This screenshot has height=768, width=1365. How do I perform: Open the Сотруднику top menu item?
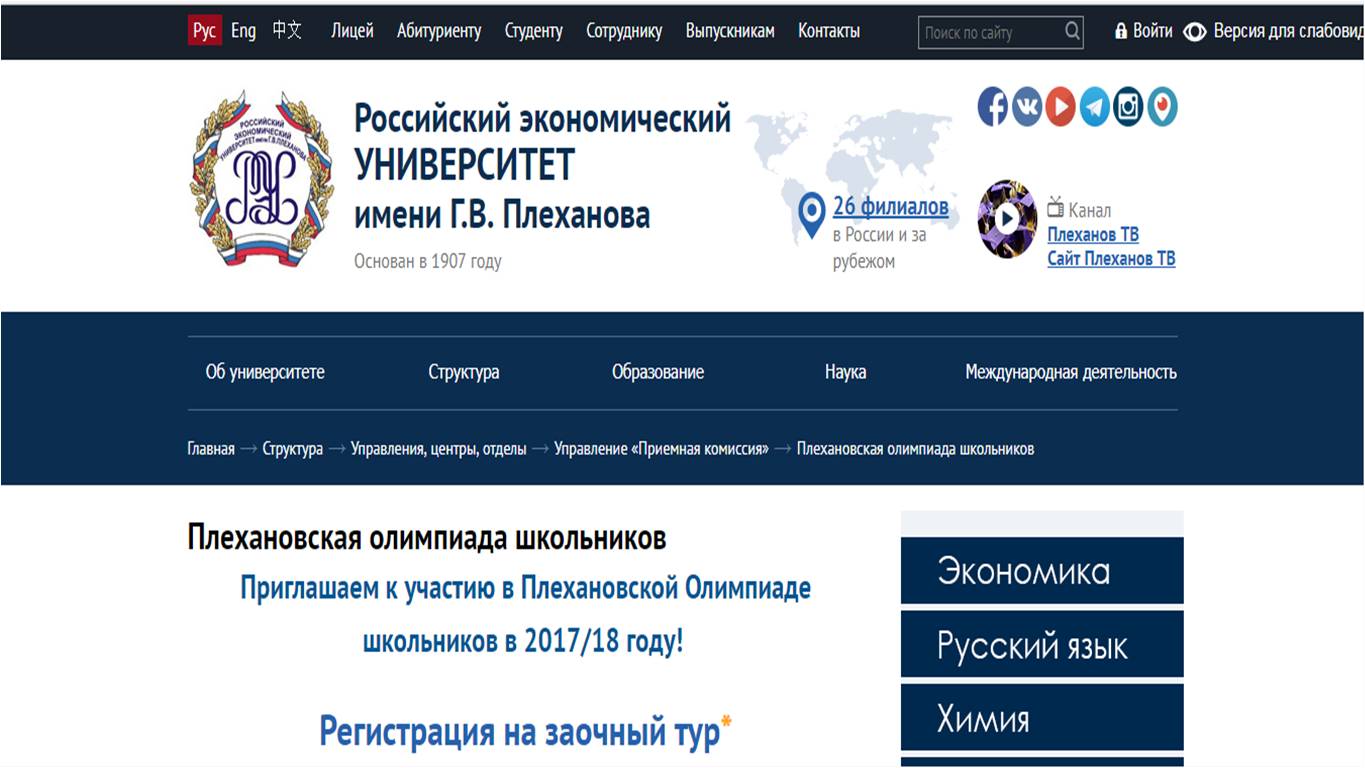624,31
